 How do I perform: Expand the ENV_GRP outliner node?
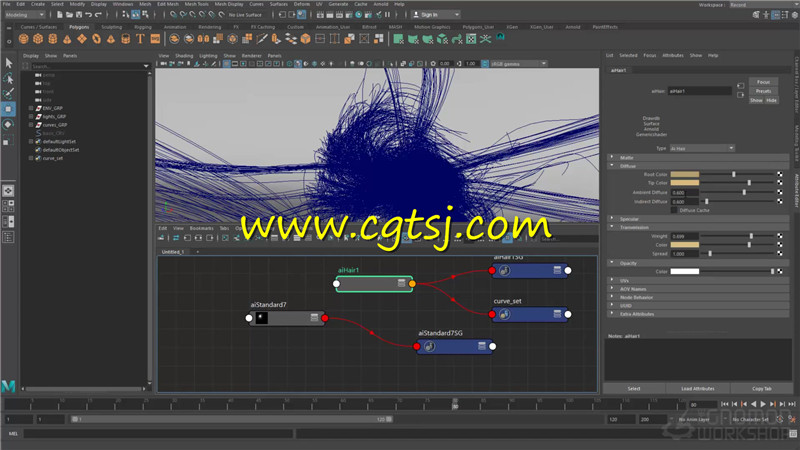coord(31,108)
